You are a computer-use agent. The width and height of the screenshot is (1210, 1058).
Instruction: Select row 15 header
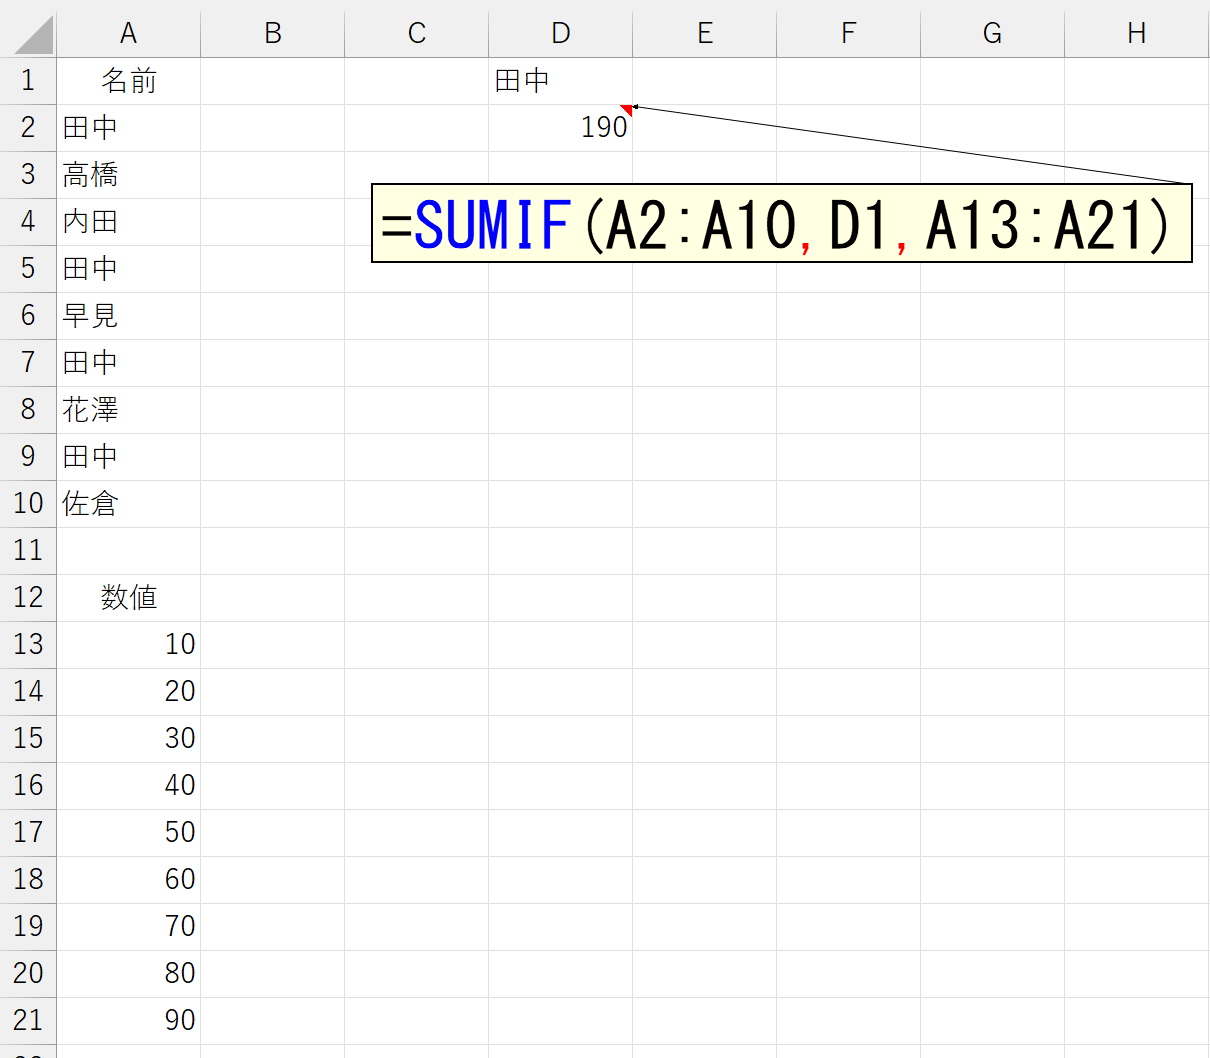[x=28, y=739]
